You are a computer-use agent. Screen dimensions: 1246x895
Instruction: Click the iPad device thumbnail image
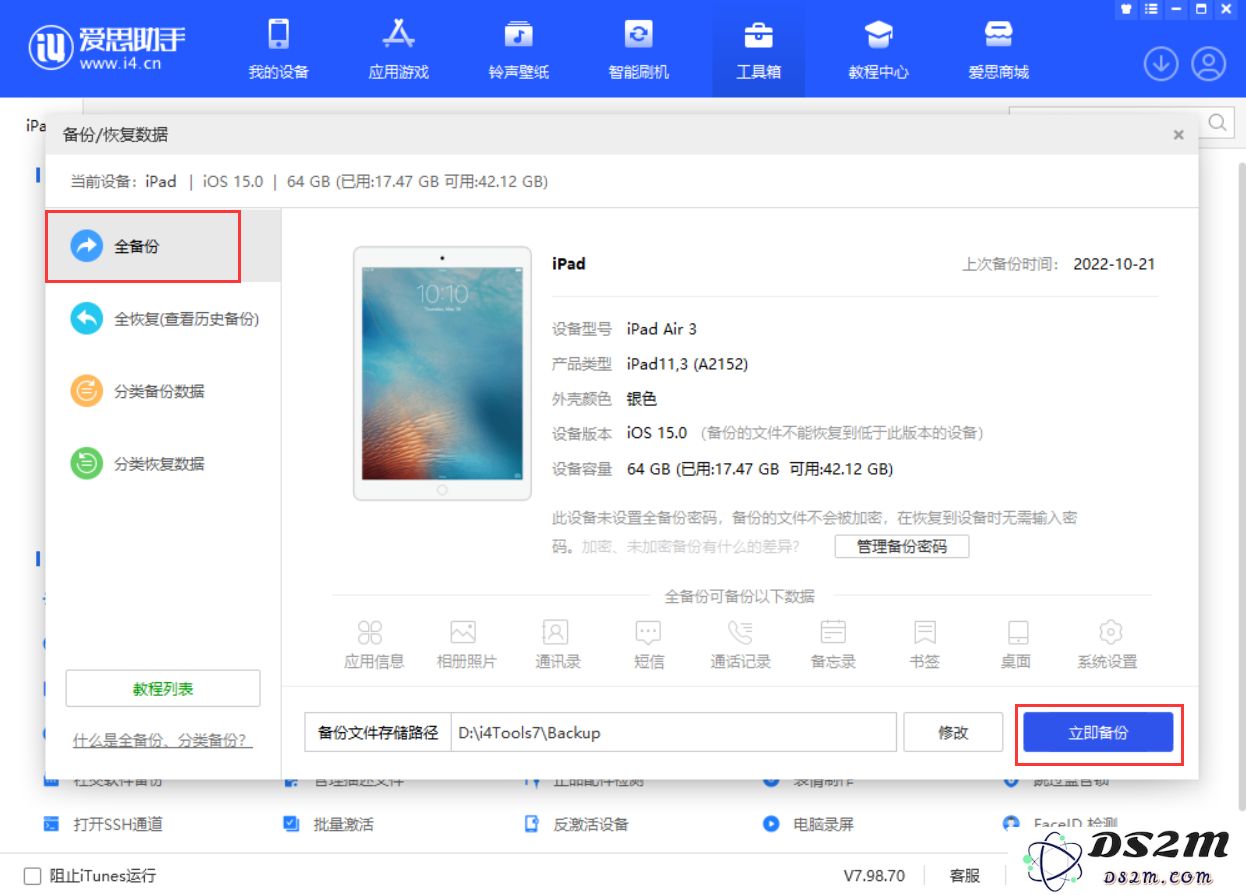[442, 373]
